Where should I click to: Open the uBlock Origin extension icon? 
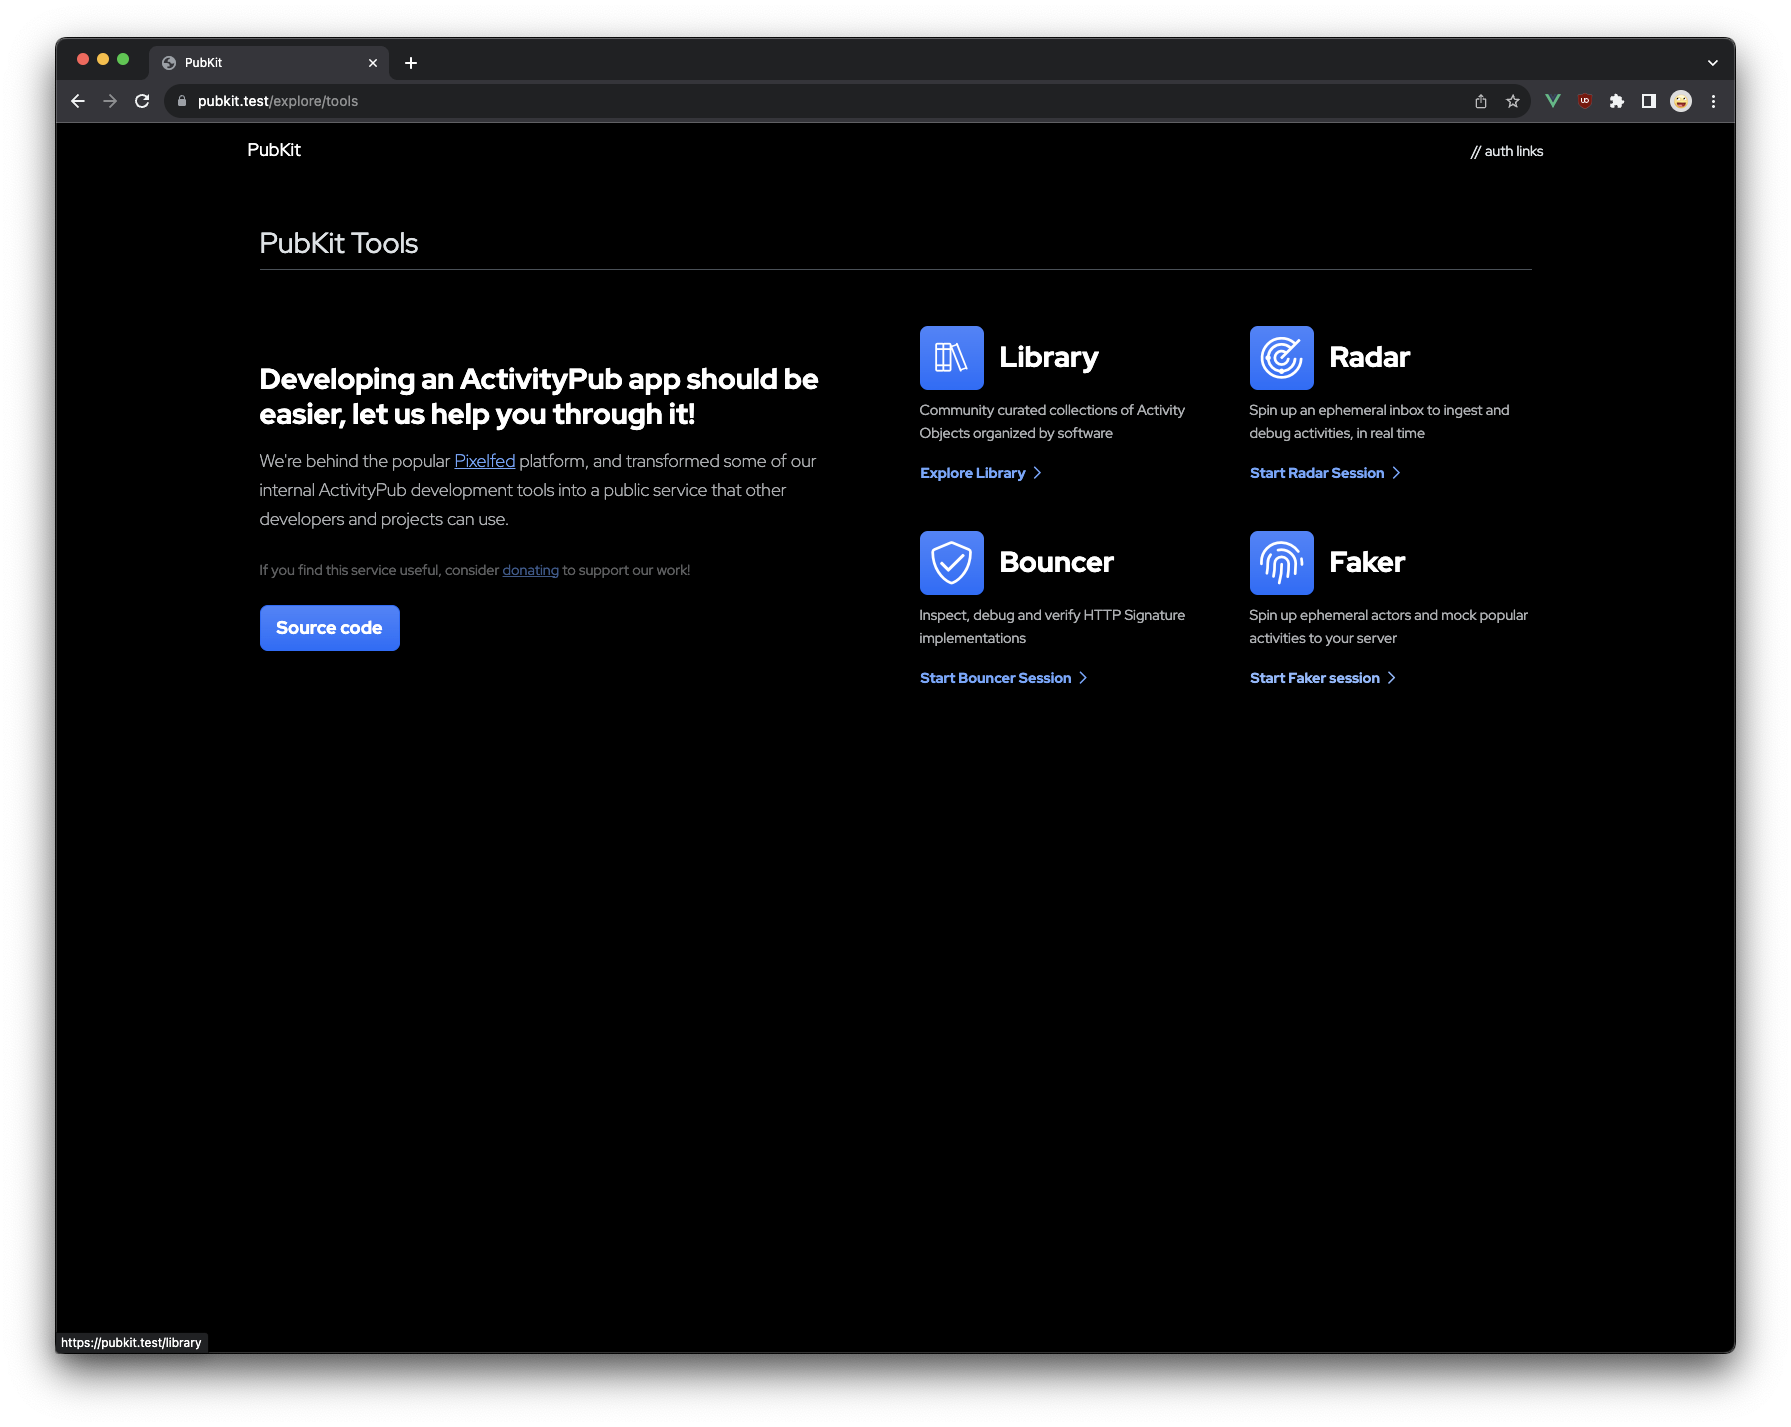1585,101
